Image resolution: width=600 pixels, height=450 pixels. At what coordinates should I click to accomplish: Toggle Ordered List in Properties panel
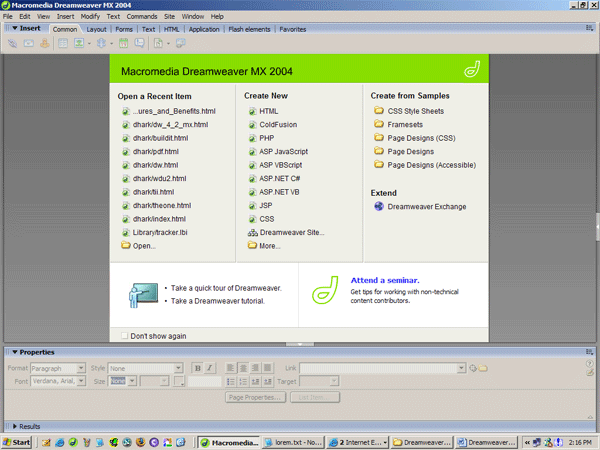(243, 382)
